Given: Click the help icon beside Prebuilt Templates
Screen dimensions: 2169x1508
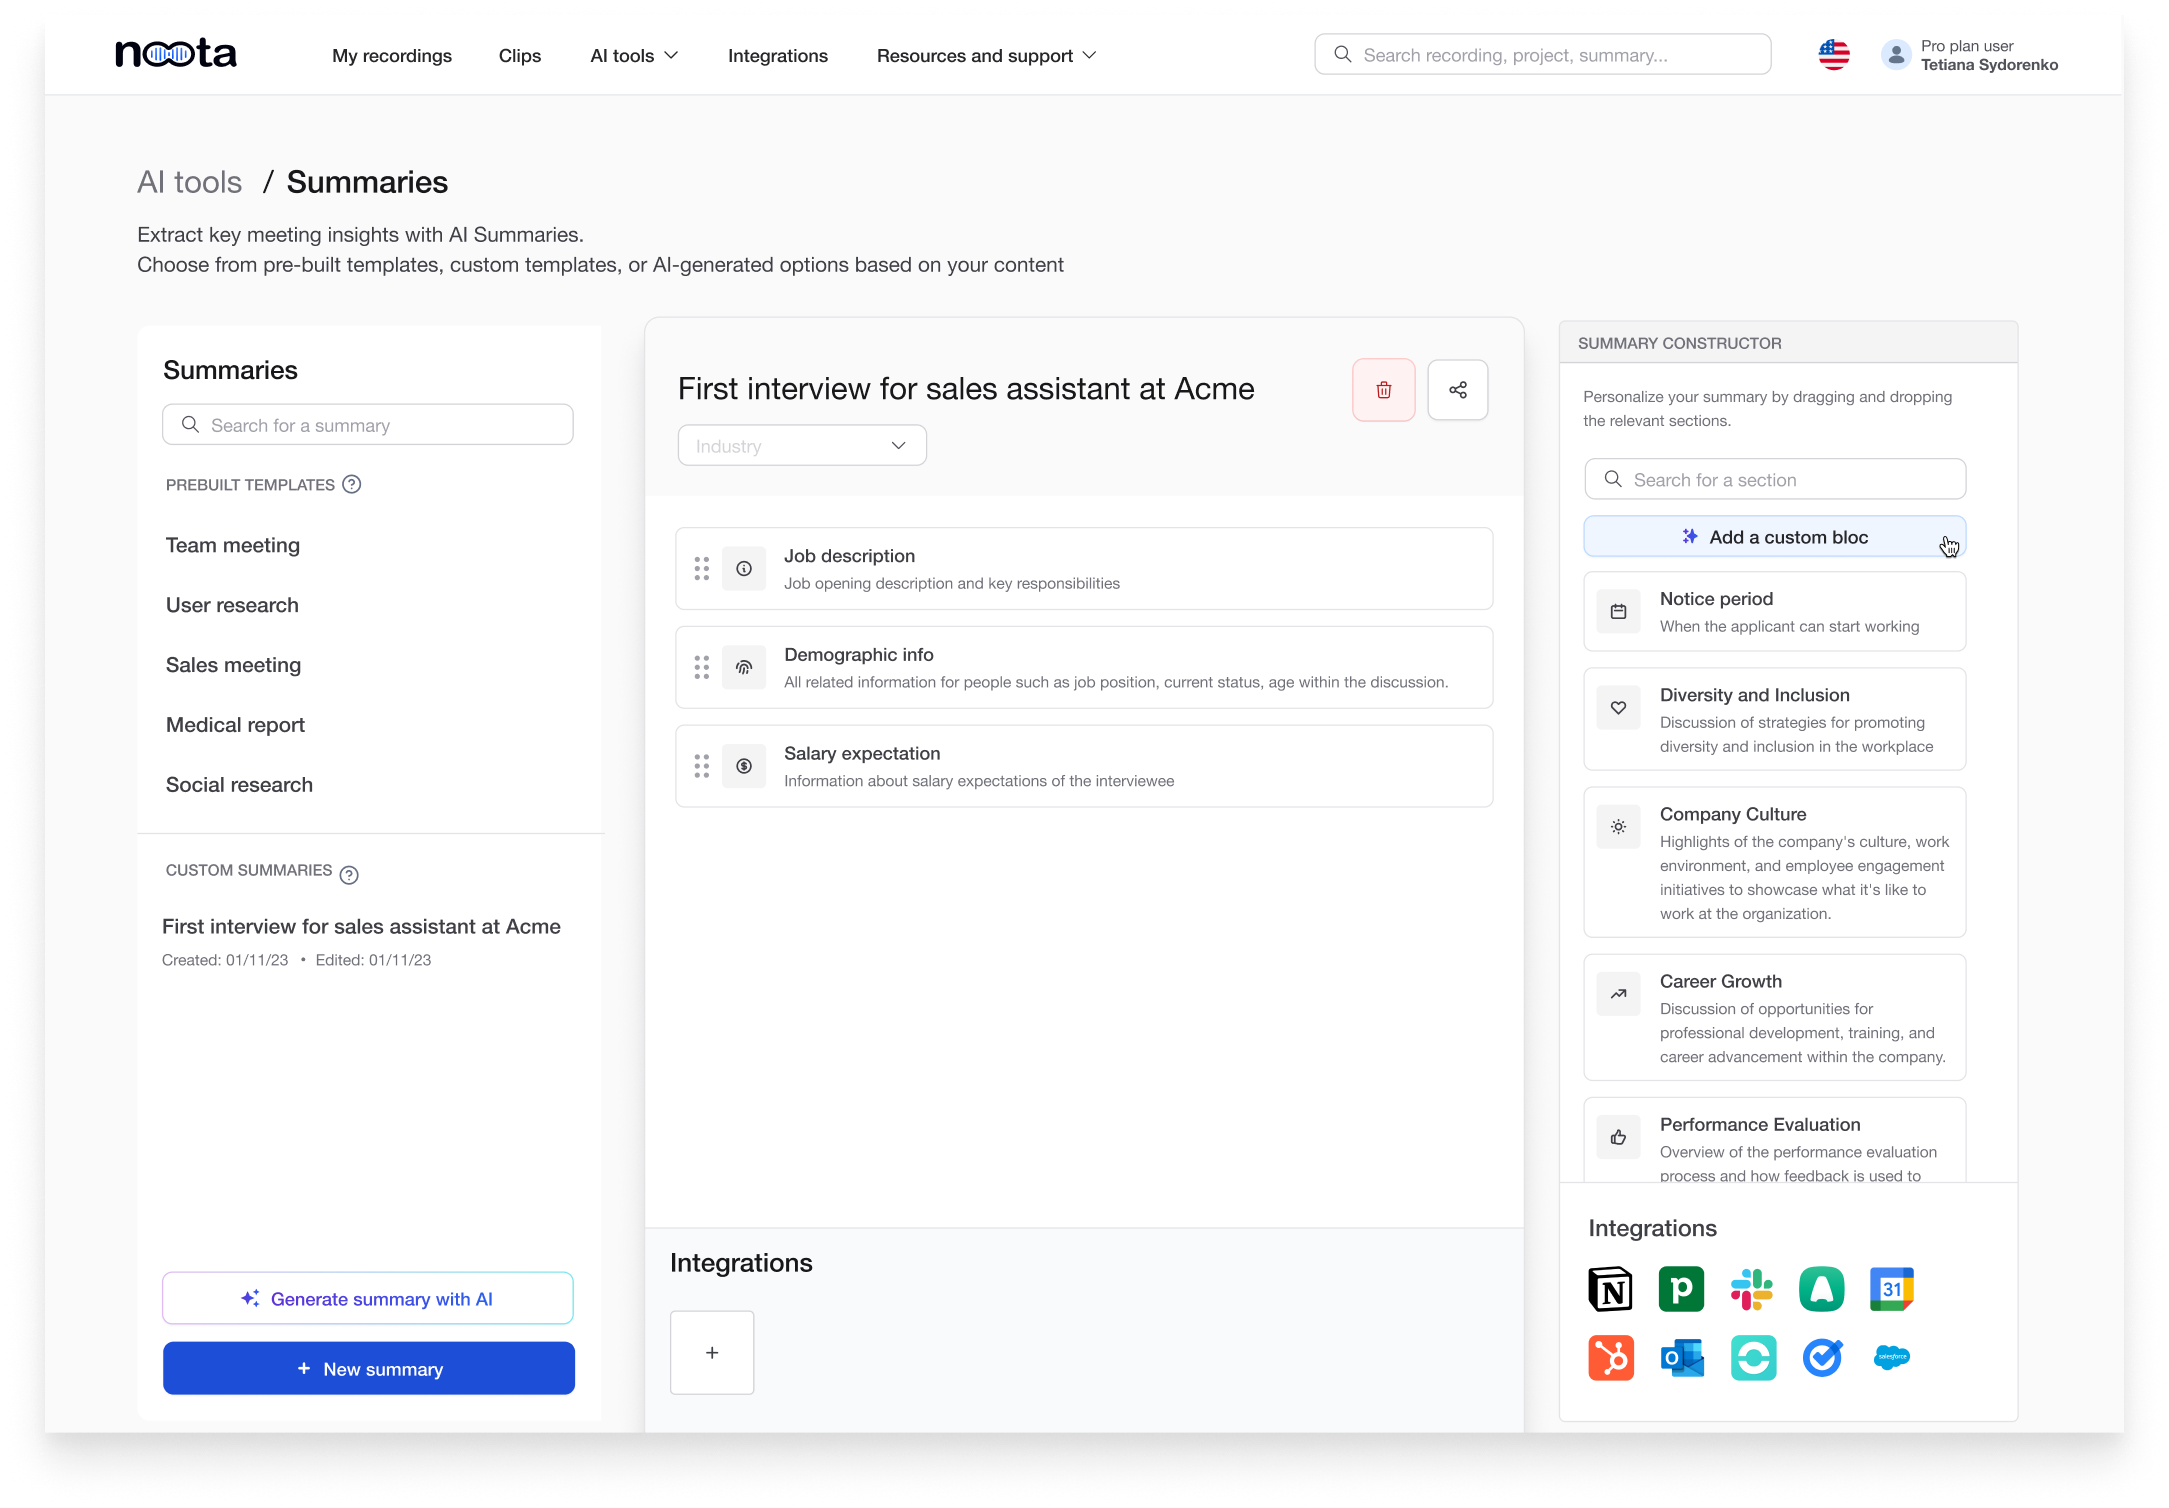Looking at the screenshot, I should click(x=352, y=485).
